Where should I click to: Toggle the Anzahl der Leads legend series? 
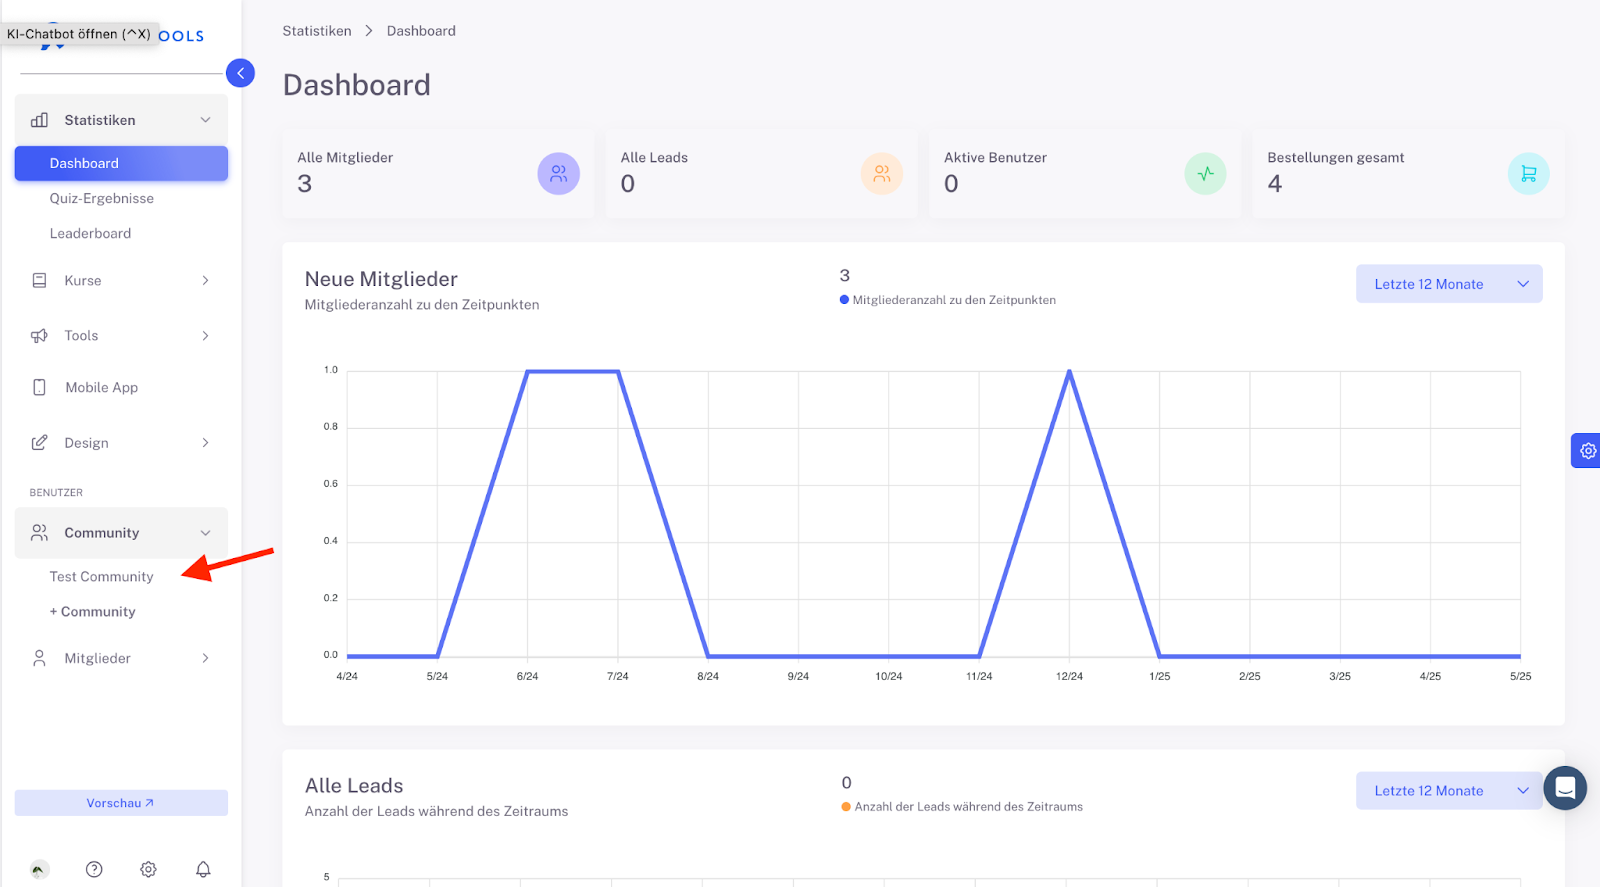pos(962,807)
